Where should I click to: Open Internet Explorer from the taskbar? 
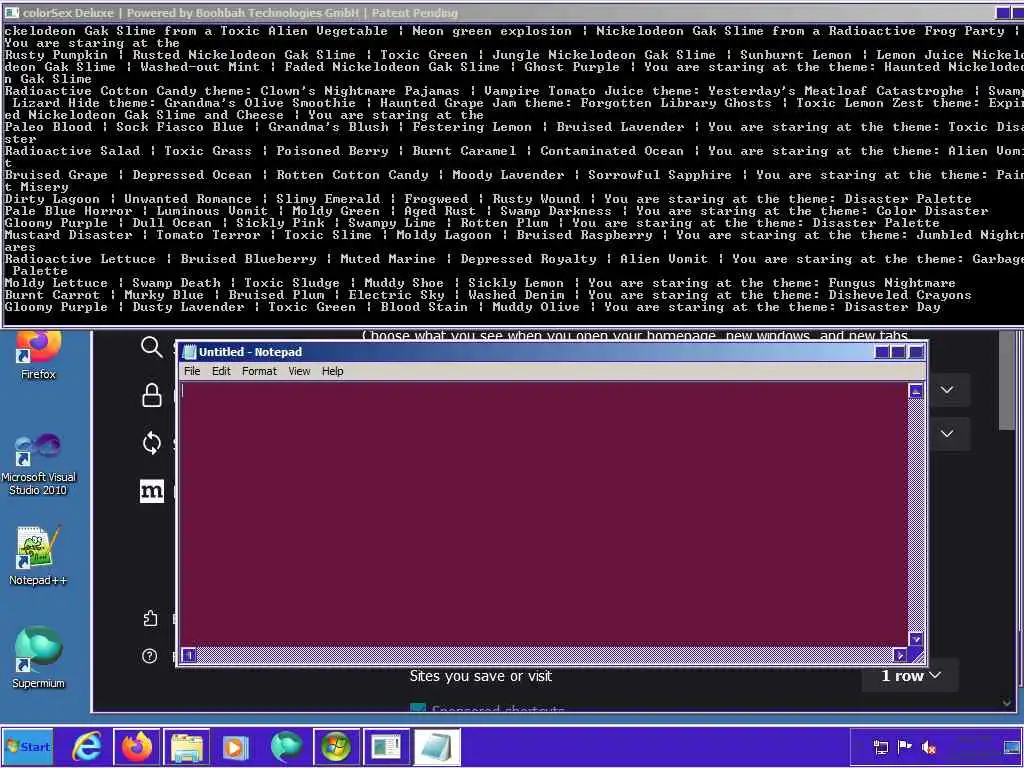click(87, 747)
